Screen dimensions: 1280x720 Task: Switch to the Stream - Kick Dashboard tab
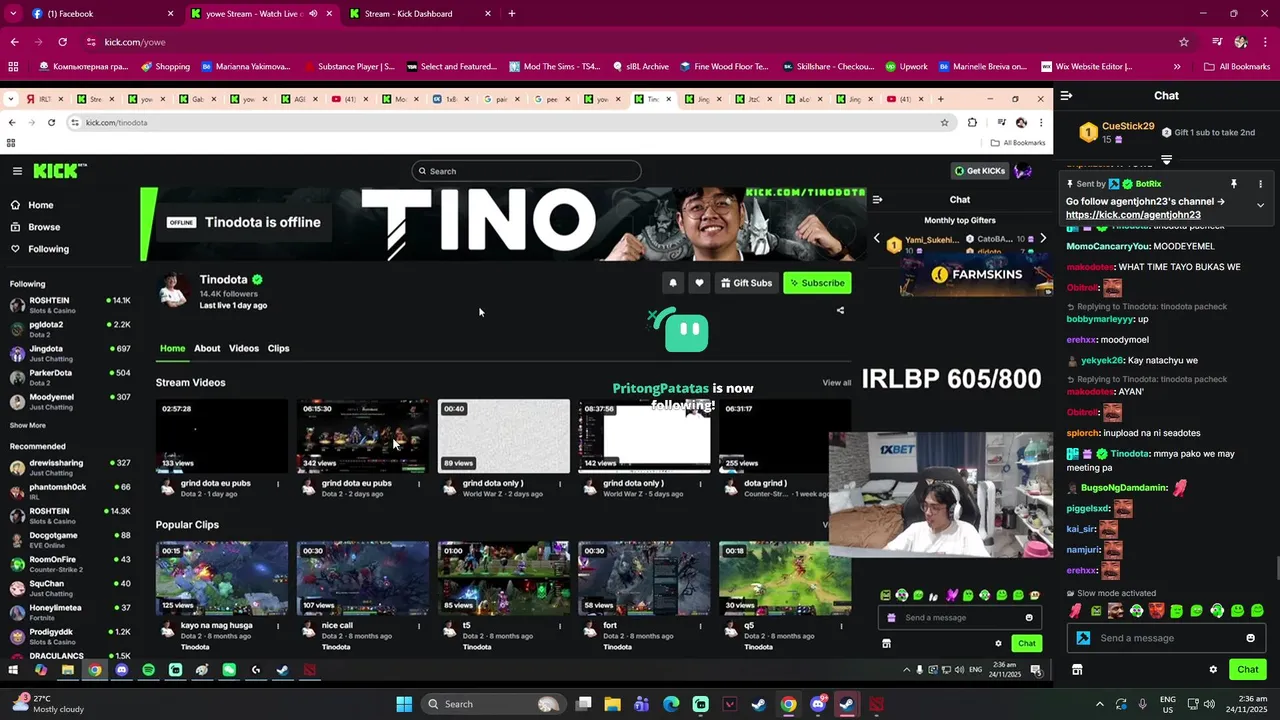[x=418, y=14]
